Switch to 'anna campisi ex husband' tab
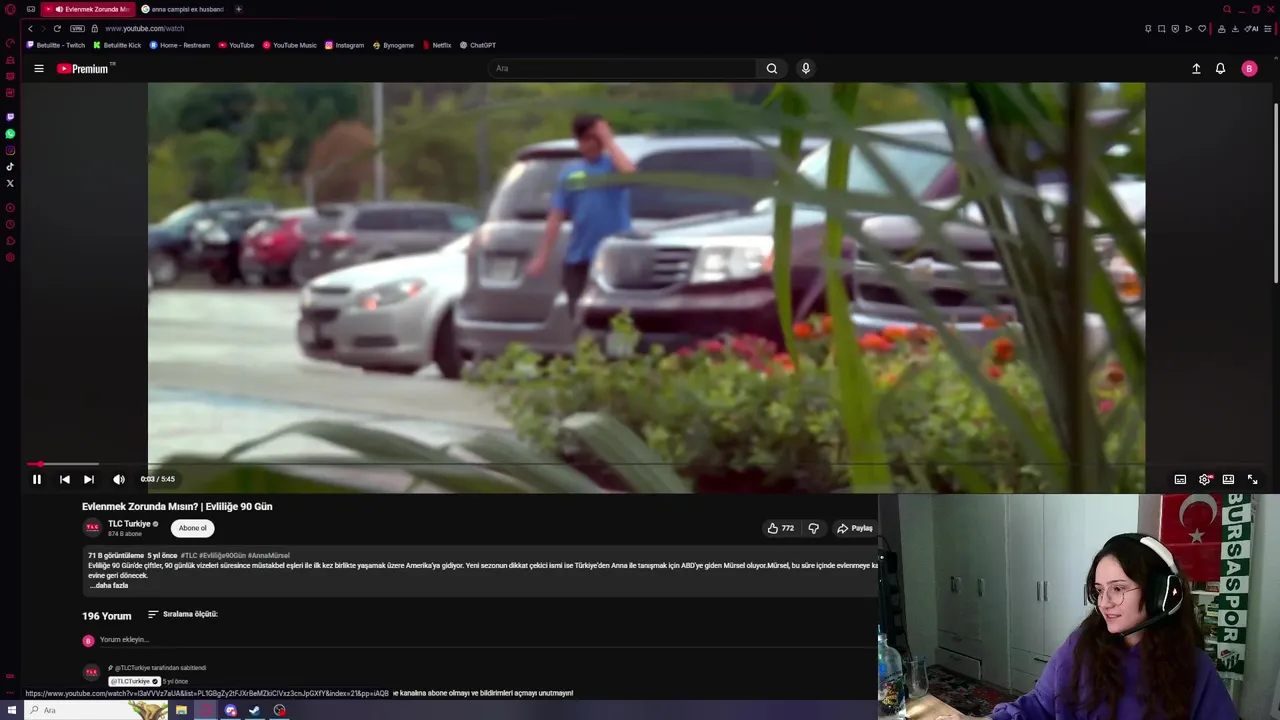Viewport: 1280px width, 720px height. tap(184, 9)
